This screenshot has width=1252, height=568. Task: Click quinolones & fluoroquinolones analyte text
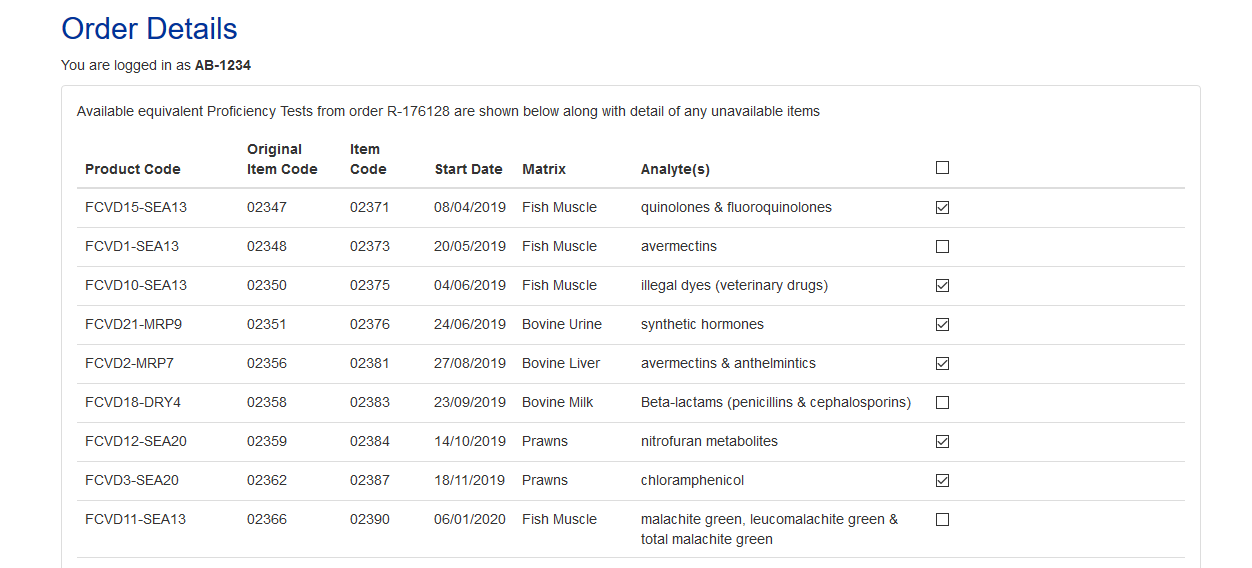click(736, 207)
